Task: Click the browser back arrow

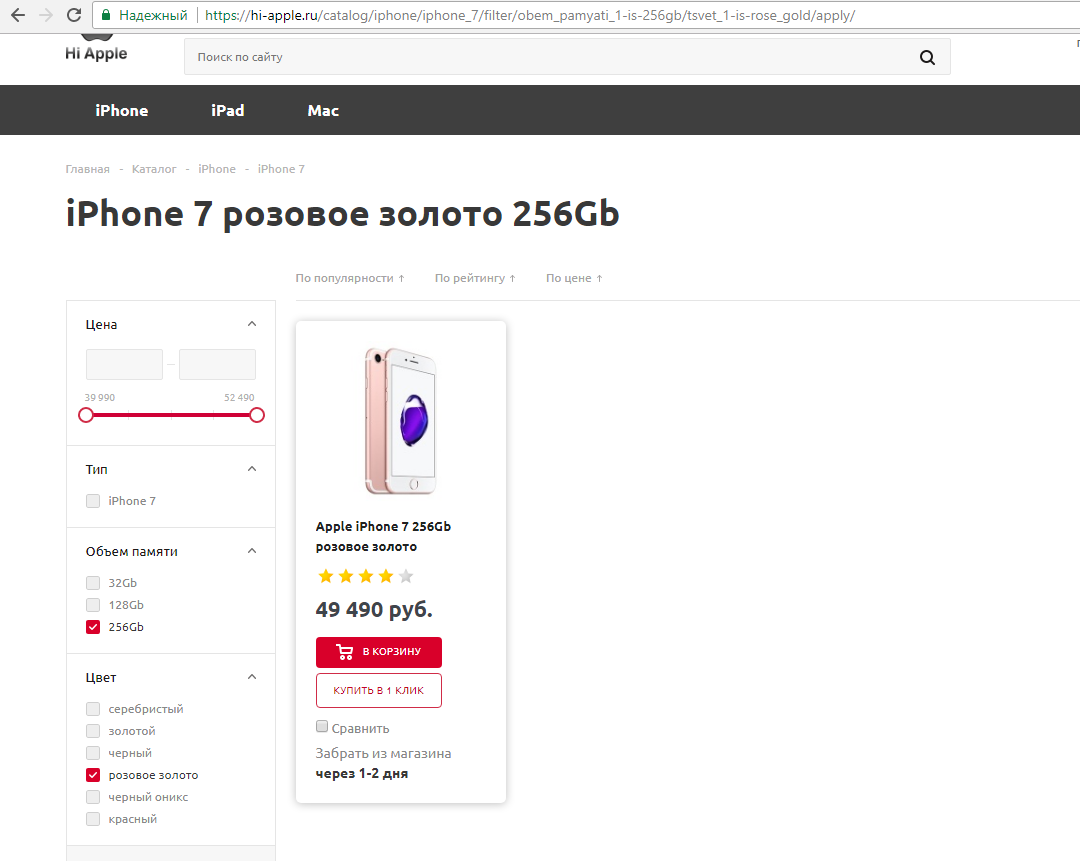Action: [x=17, y=16]
